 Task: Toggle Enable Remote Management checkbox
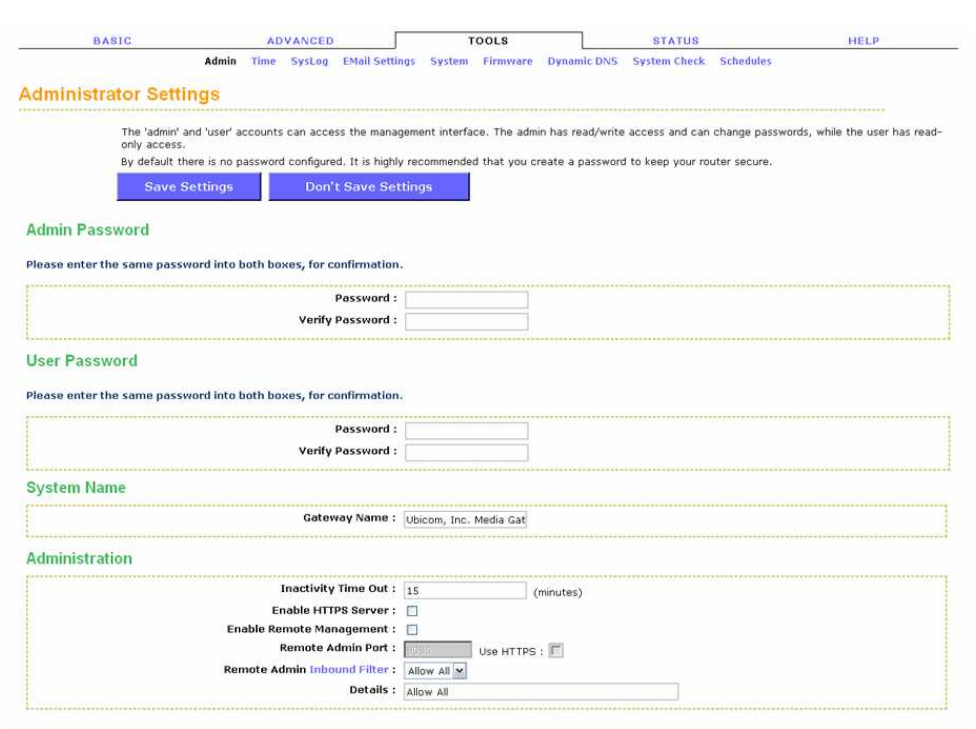[412, 629]
